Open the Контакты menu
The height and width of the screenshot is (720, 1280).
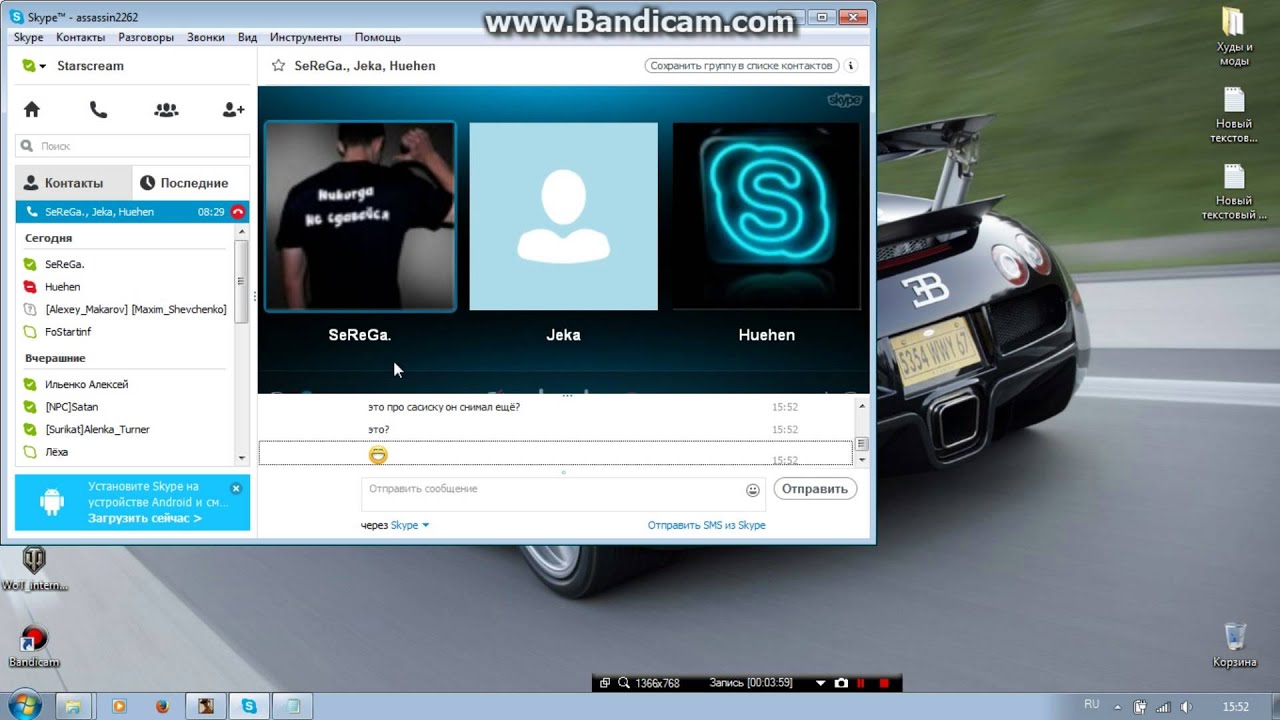tap(80, 37)
